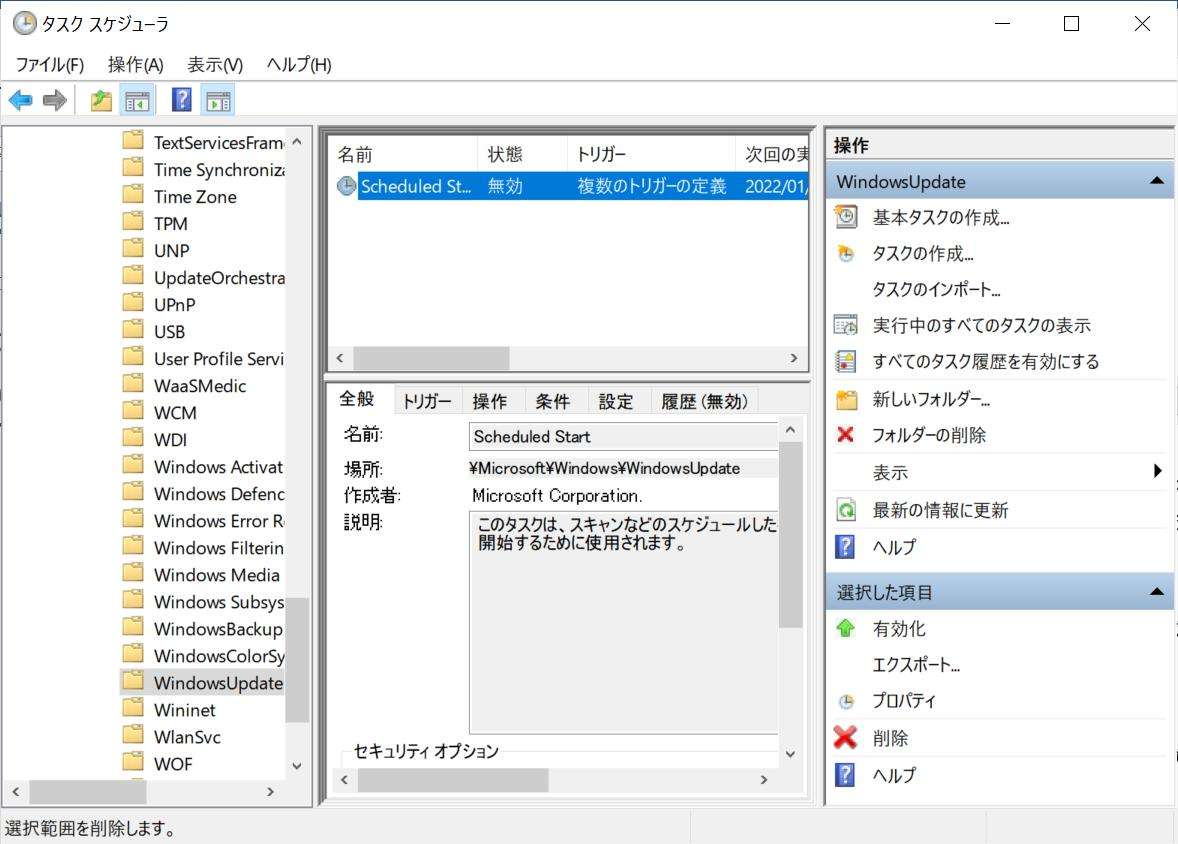The width and height of the screenshot is (1178, 844).
Task: Click the Forward arrow toolbar icon
Action: [55, 100]
